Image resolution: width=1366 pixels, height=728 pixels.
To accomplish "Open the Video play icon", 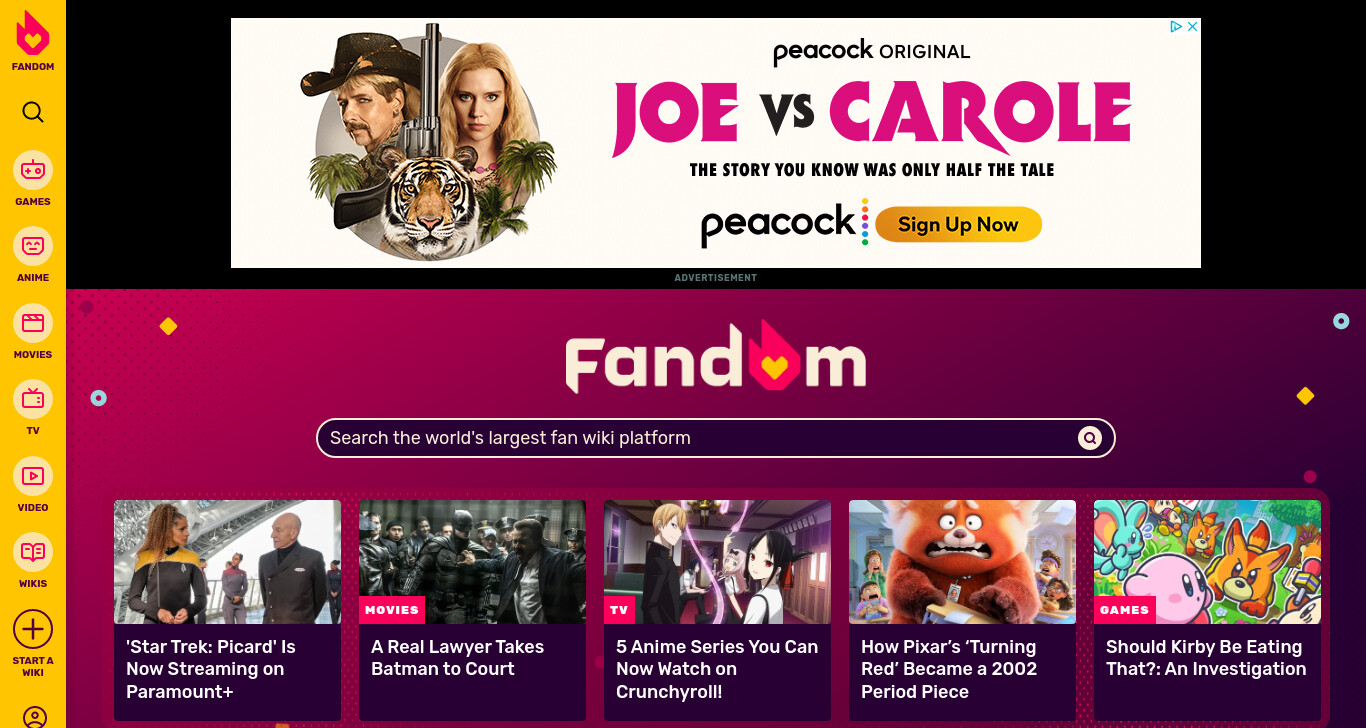I will pos(33,476).
